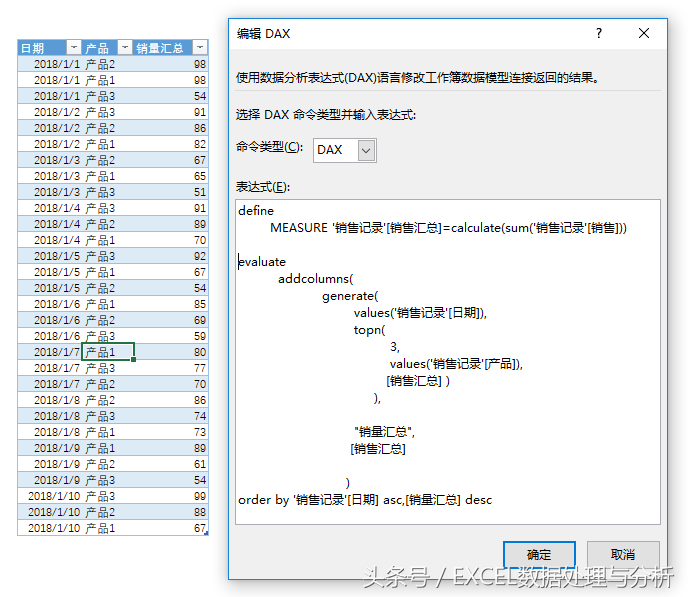Select the highlighted cell 产品1 on 2018/1/7

tap(108, 352)
